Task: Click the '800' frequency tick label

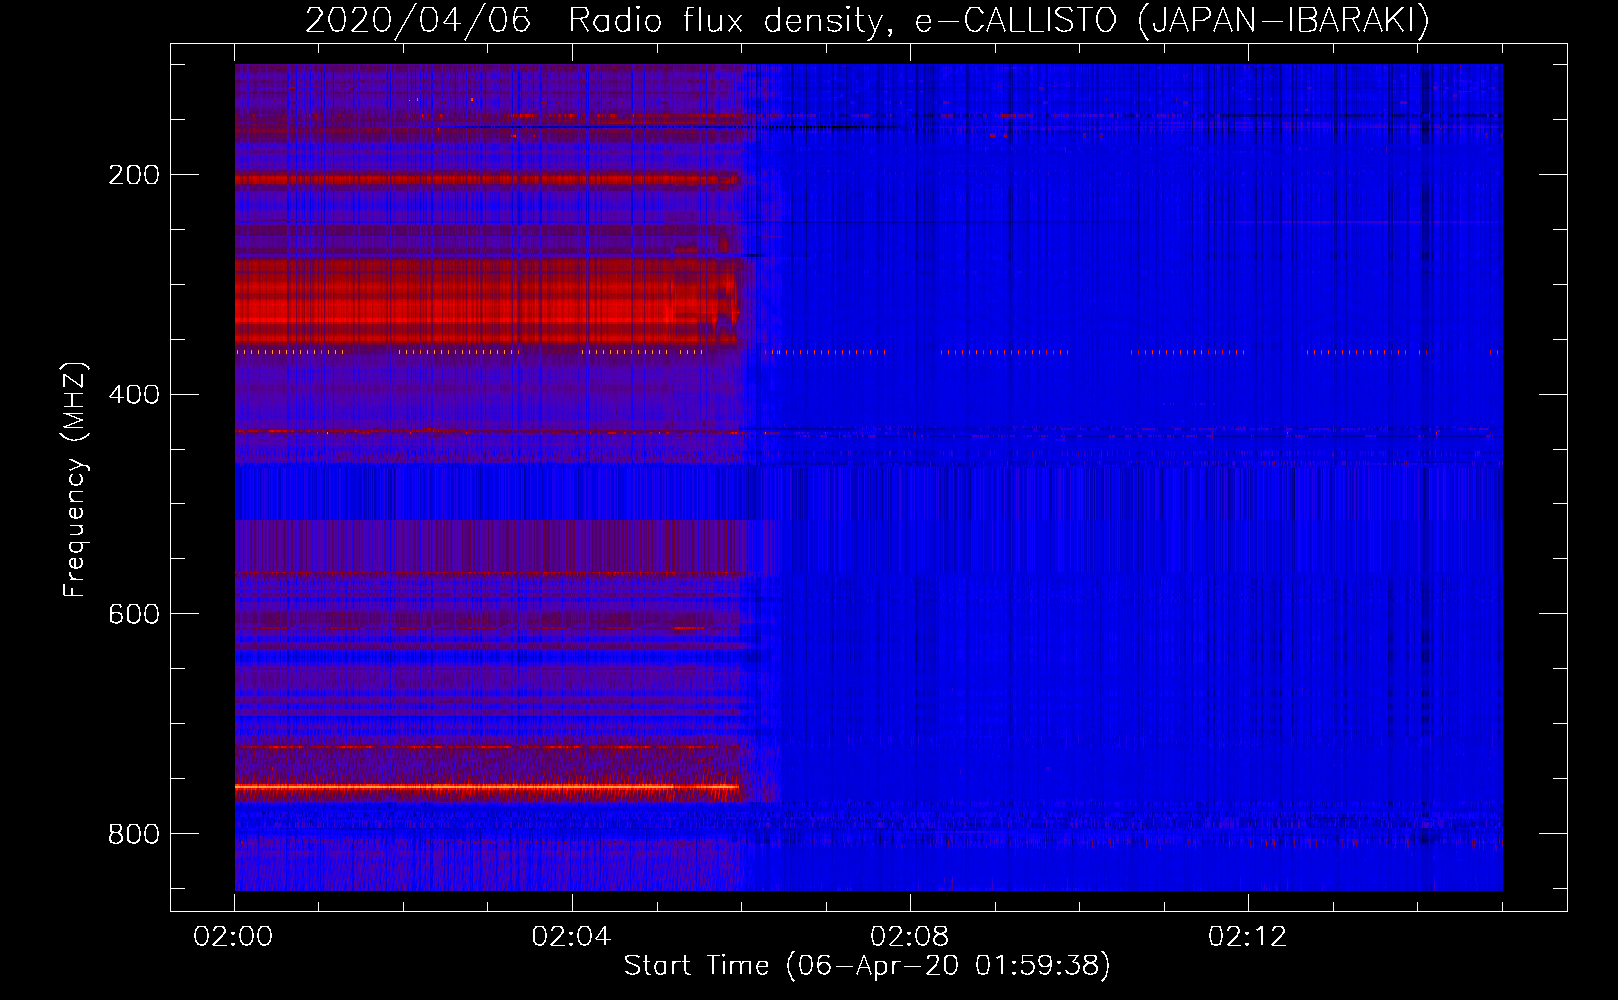Action: click(134, 834)
